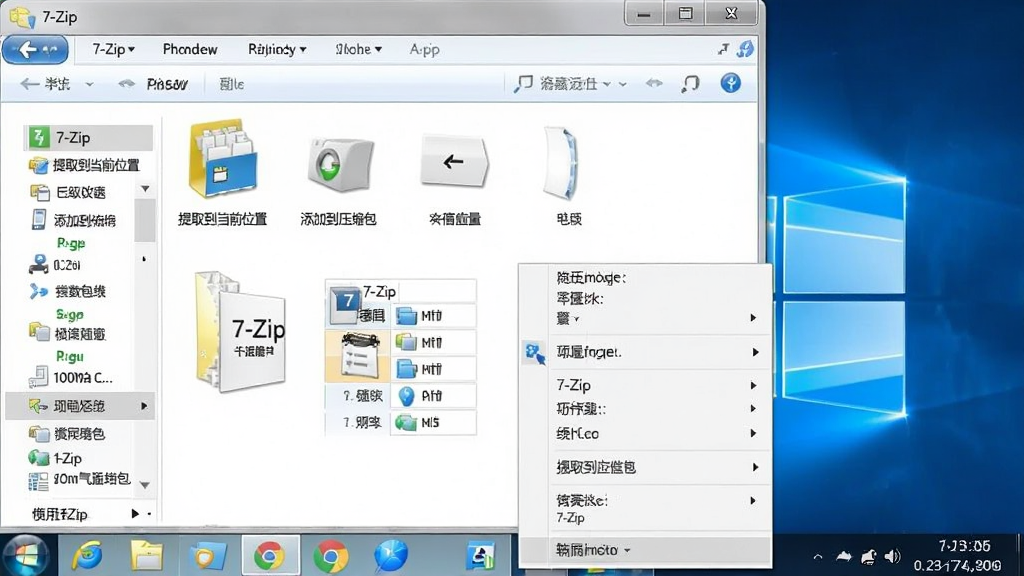Select sidebar item 1-Zip
The height and width of the screenshot is (576, 1024).
click(x=56, y=458)
